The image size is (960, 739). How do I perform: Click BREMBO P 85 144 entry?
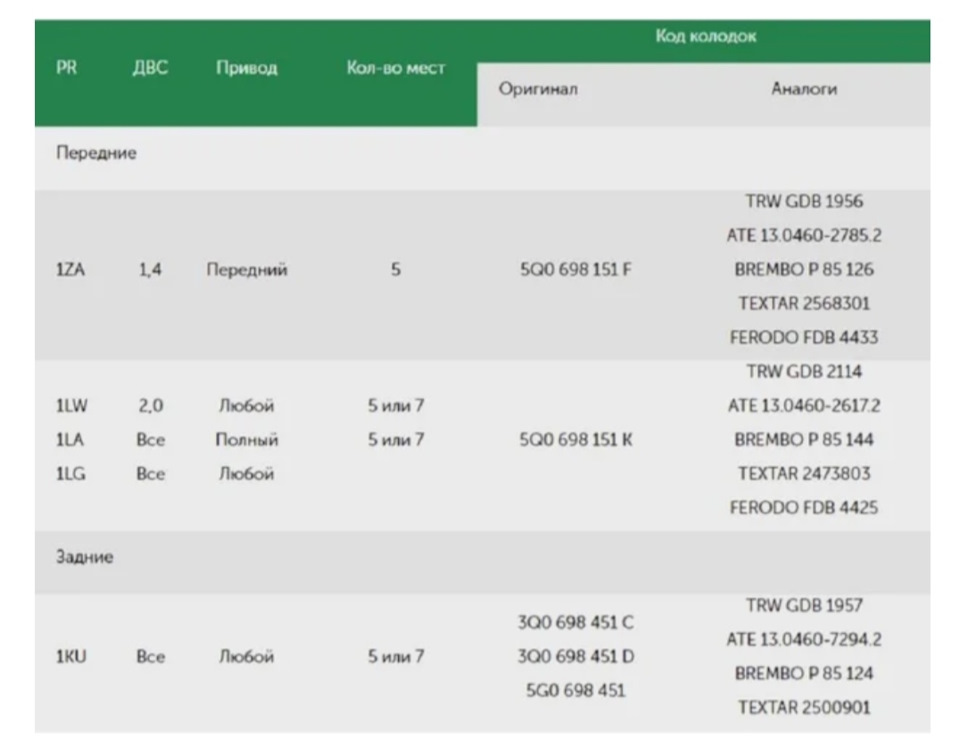tap(804, 440)
